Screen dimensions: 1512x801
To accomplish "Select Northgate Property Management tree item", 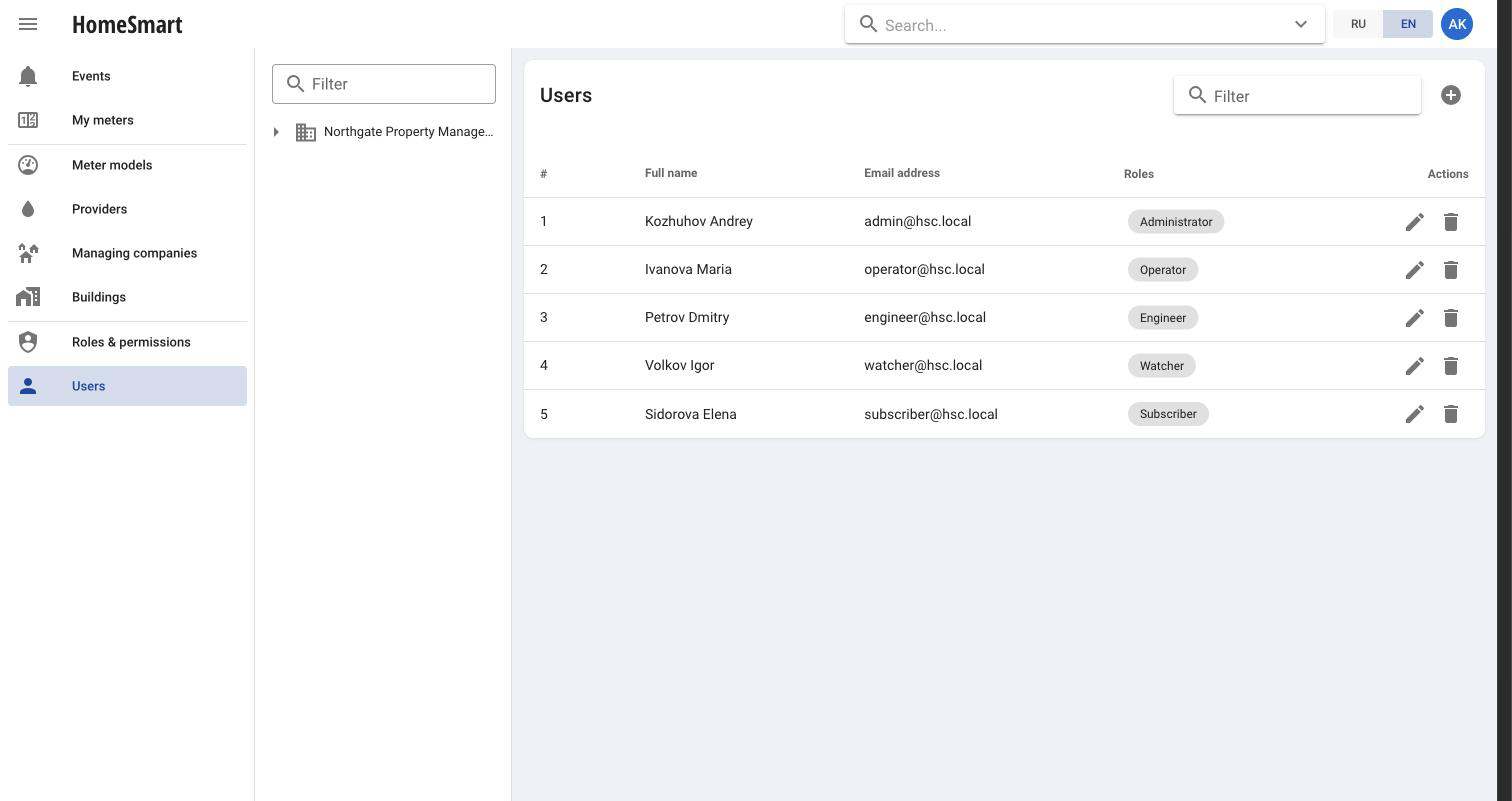I will click(408, 132).
